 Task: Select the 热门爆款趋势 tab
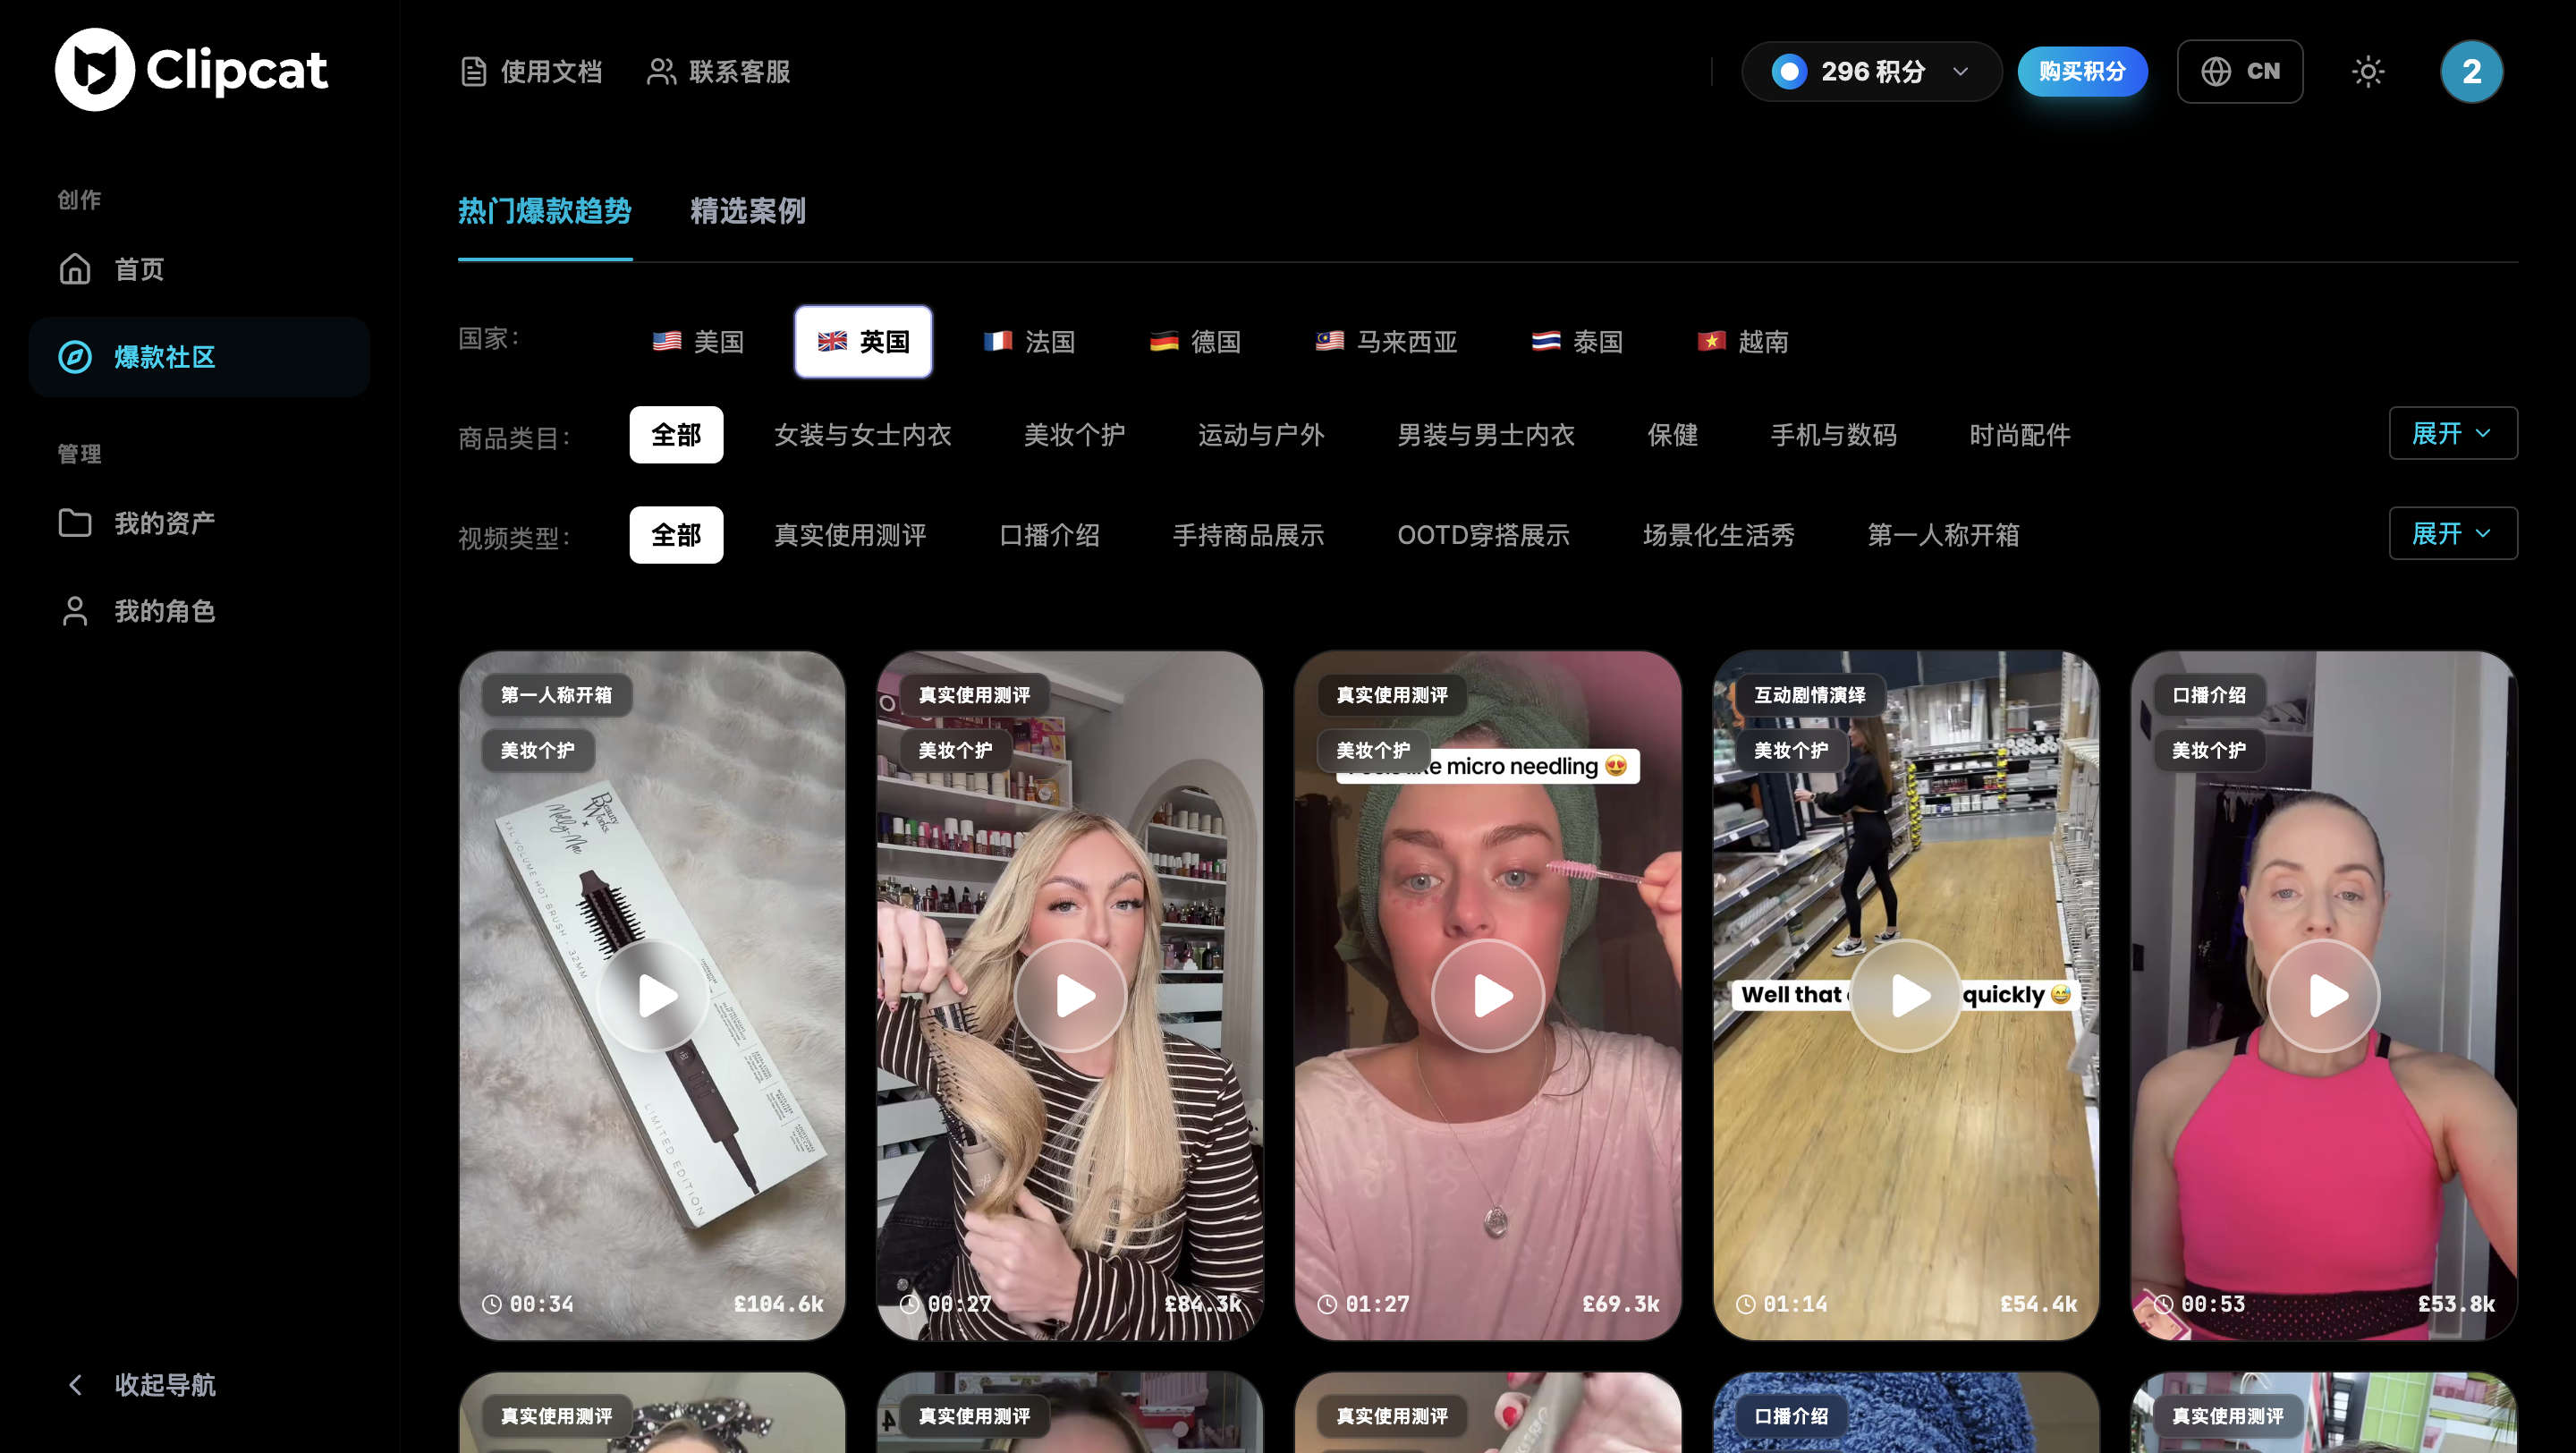coord(544,211)
